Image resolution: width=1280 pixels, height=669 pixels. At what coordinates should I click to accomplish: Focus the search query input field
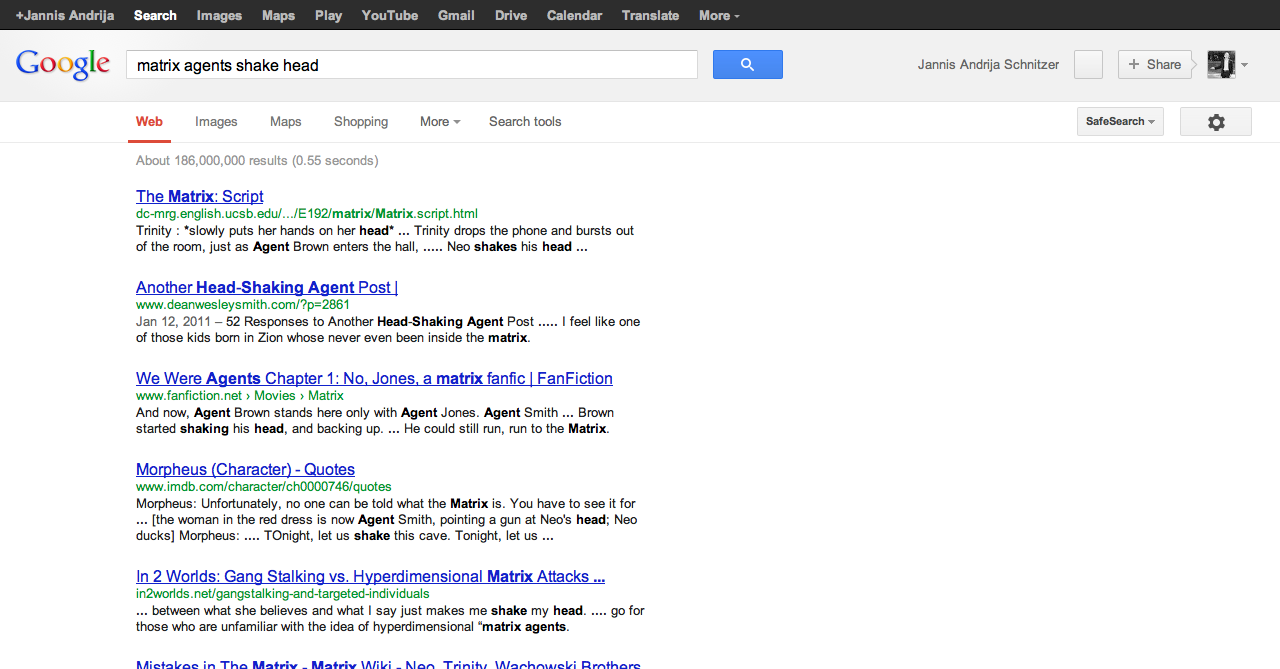point(411,65)
